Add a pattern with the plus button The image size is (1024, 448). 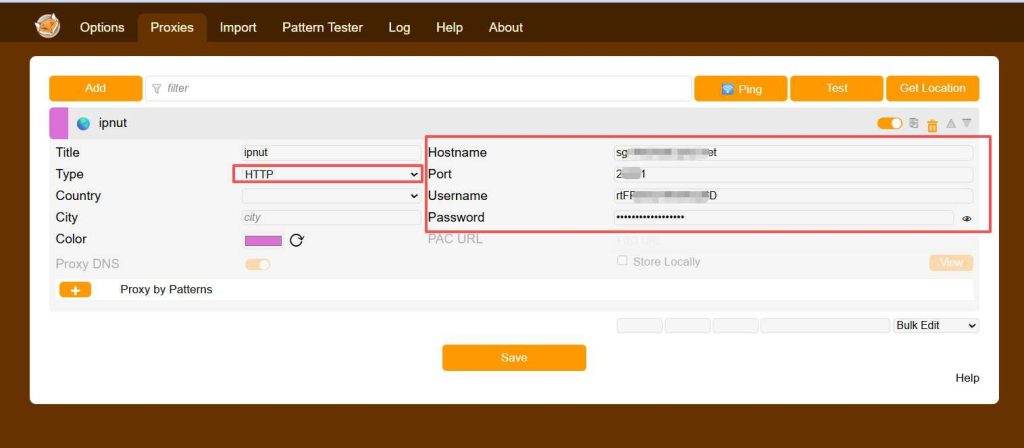(75, 290)
